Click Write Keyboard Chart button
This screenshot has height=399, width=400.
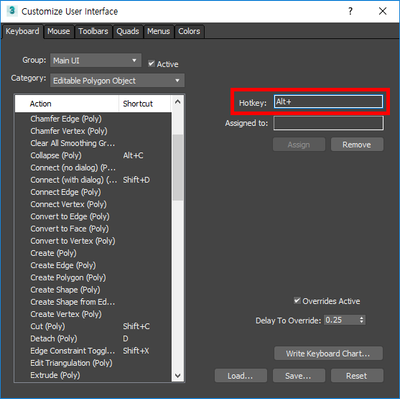328,354
